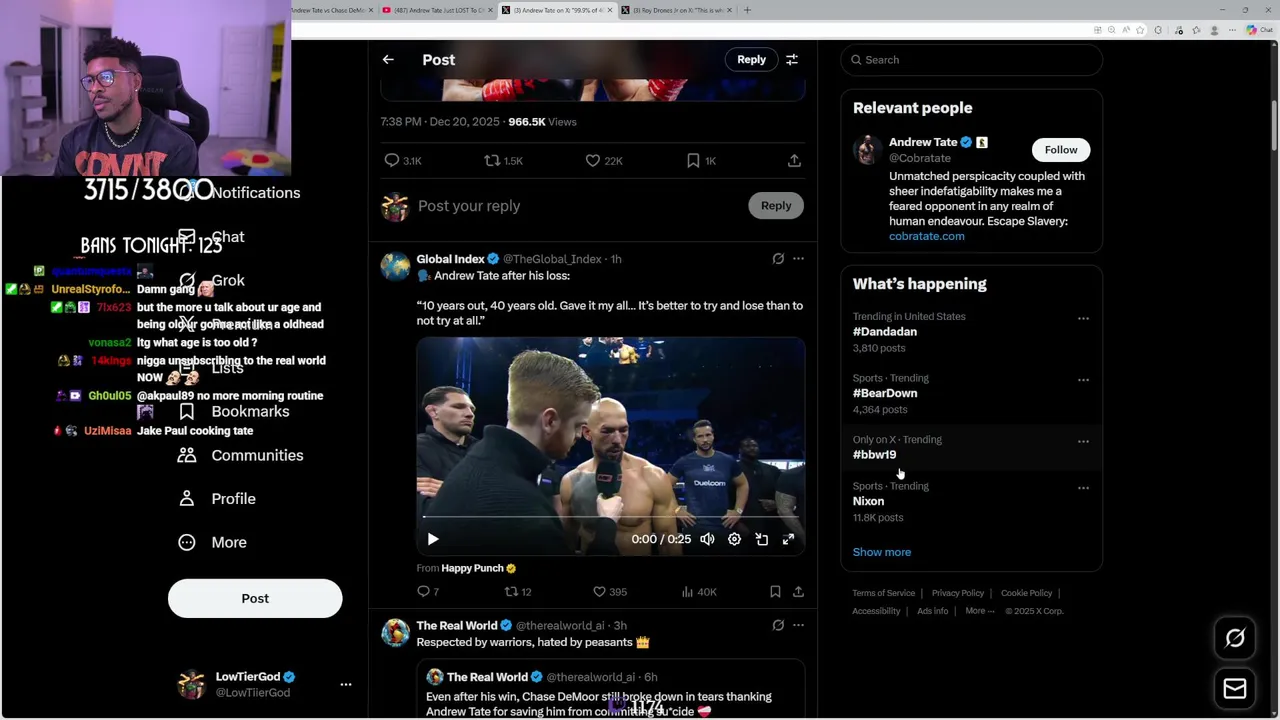This screenshot has height=720, width=1280.
Task: Open Privacy Policy footer link
Action: point(958,593)
